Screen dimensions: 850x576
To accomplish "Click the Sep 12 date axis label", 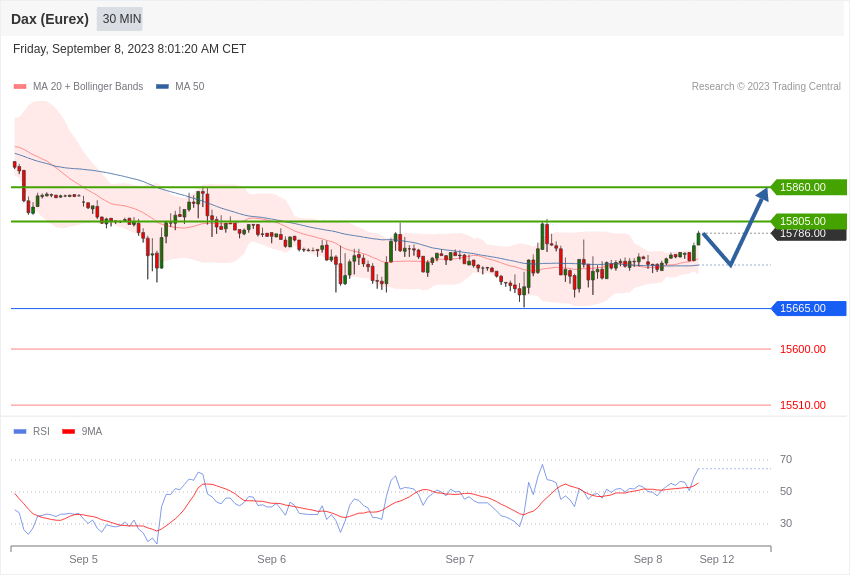I will point(717,559).
